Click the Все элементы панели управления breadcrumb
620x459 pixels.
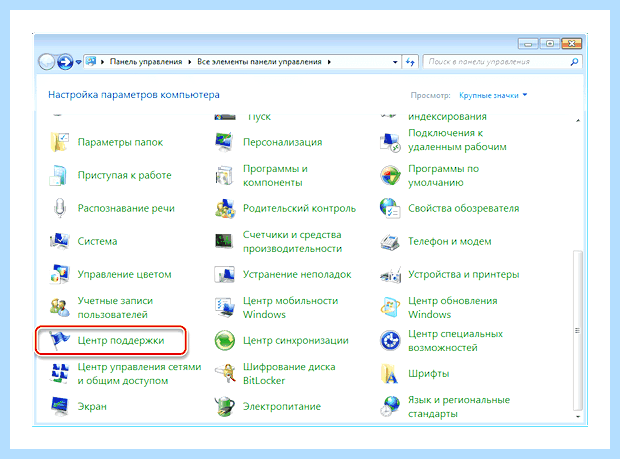coord(259,62)
